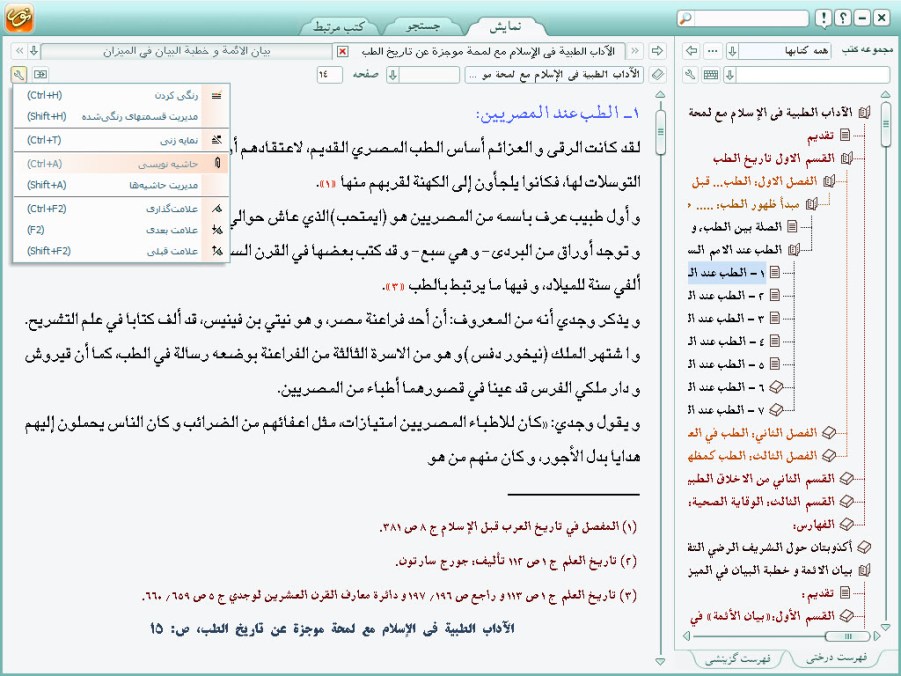Open the dropdown arrow of the tree search field
The image size is (901, 676).
[x=730, y=75]
